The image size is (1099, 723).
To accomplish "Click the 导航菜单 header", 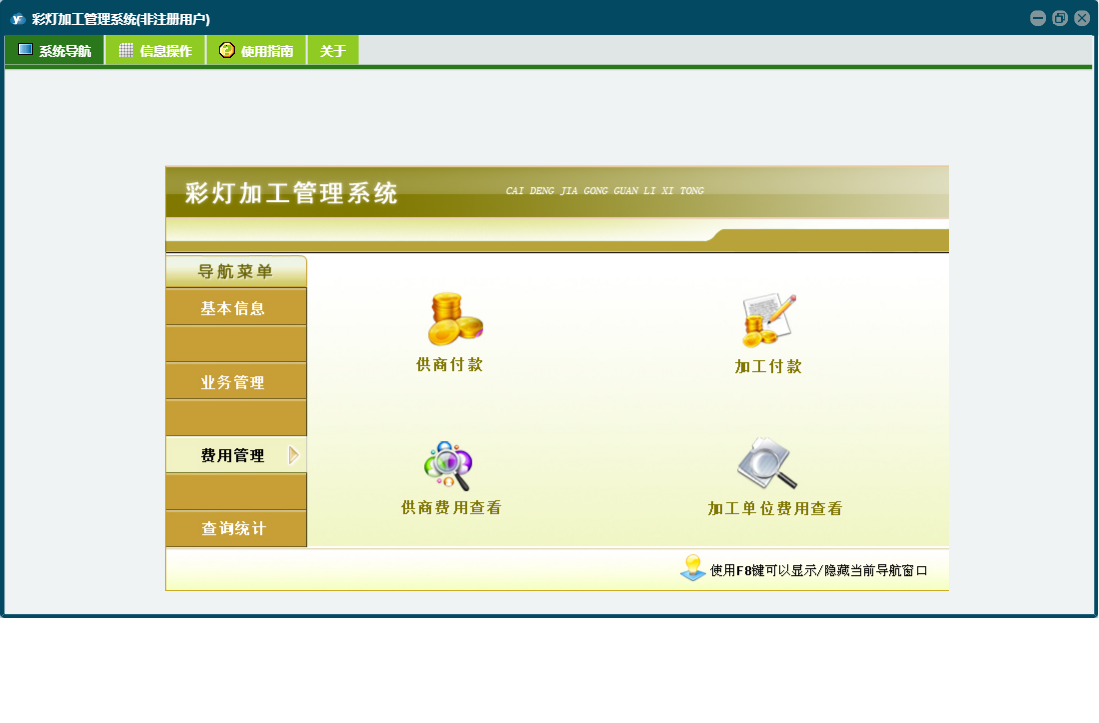I will 236,271.
